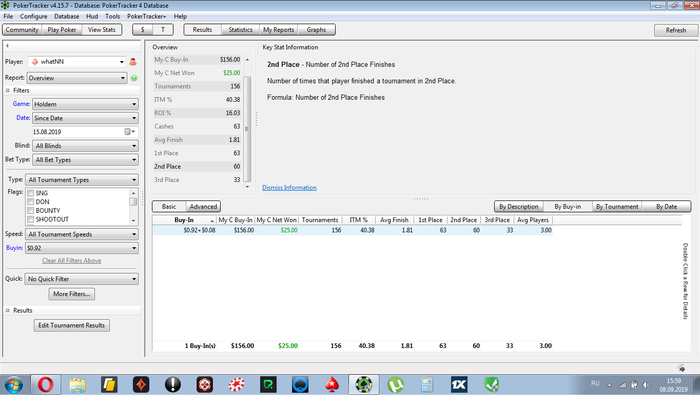Click the pin icon in the status bar
The width and height of the screenshot is (700, 403).
[681, 368]
